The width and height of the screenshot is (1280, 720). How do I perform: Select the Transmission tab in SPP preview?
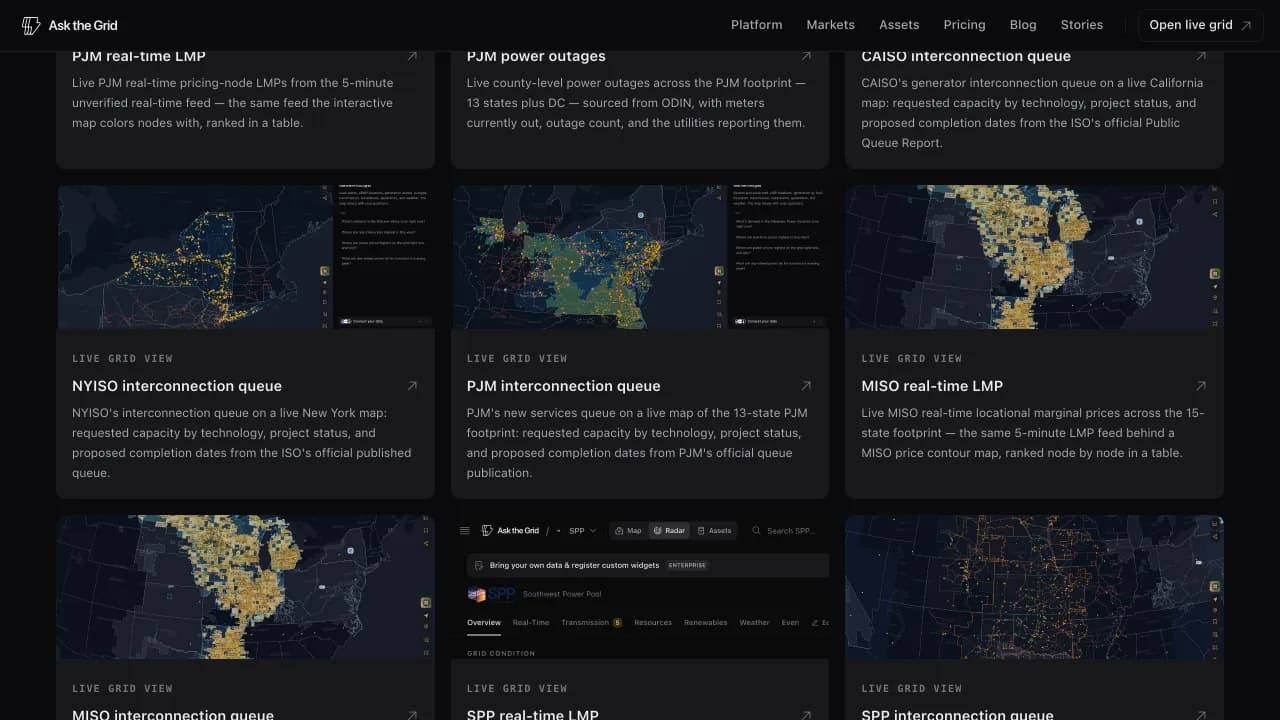pyautogui.click(x=591, y=623)
